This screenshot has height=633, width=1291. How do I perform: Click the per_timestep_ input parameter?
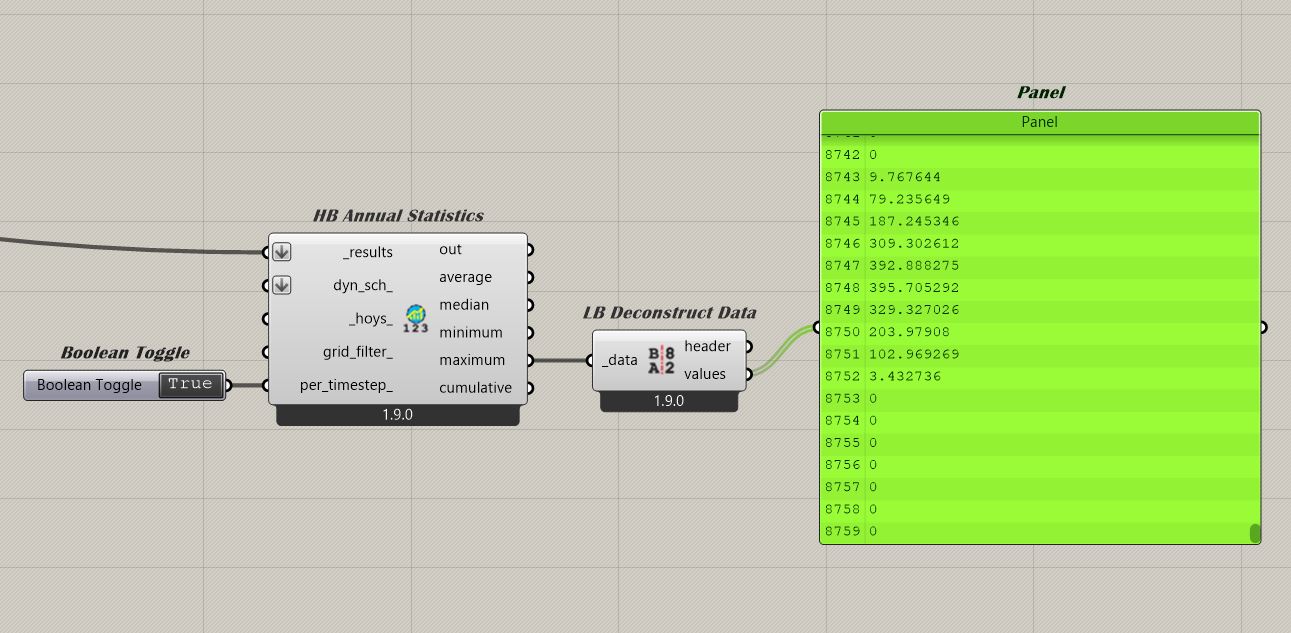[x=346, y=385]
